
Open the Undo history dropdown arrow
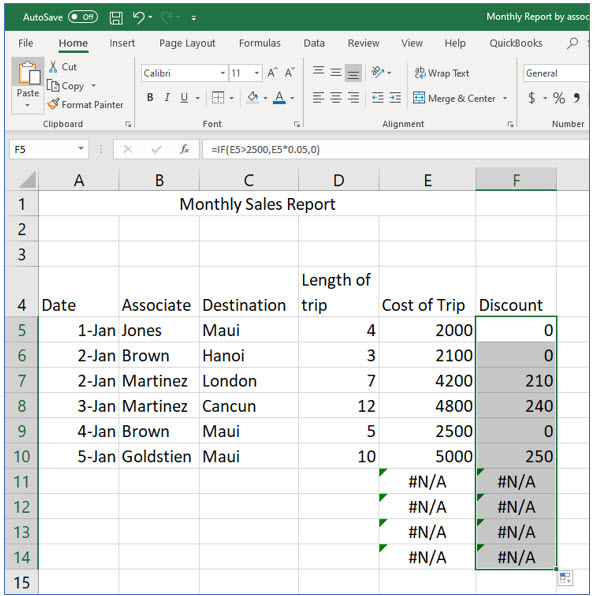150,17
